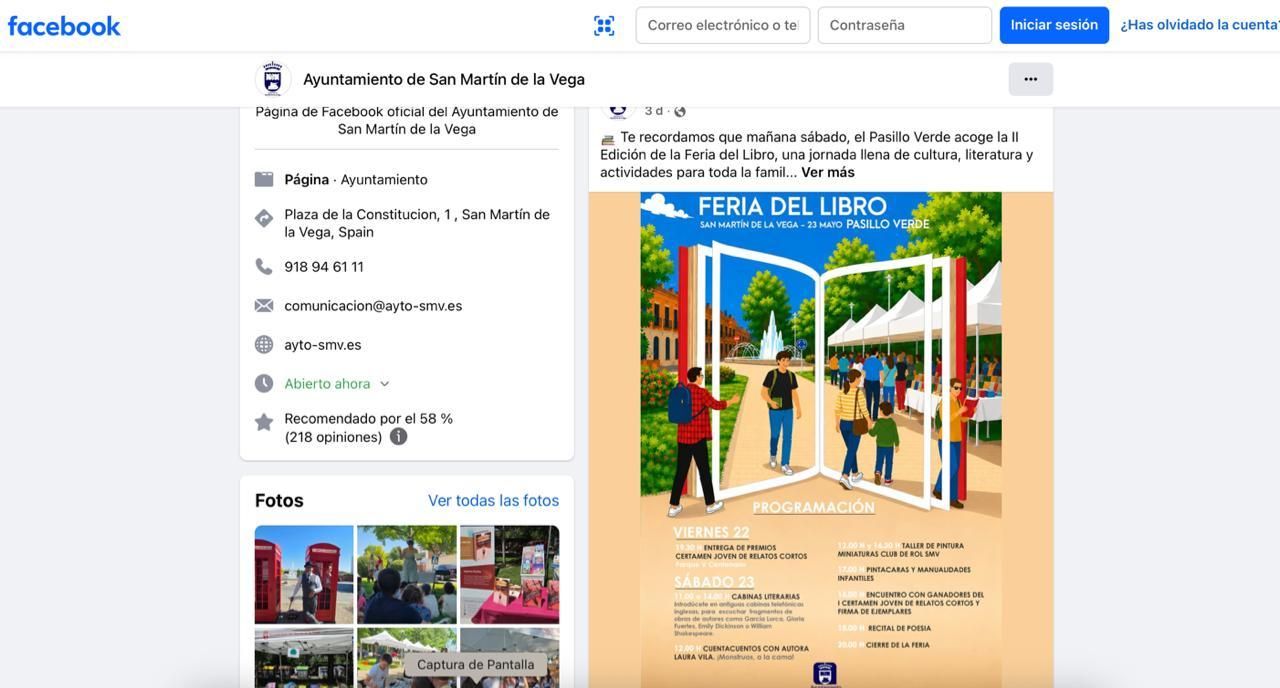The height and width of the screenshot is (688, 1280).
Task: Click the address directions icon
Action: click(264, 218)
